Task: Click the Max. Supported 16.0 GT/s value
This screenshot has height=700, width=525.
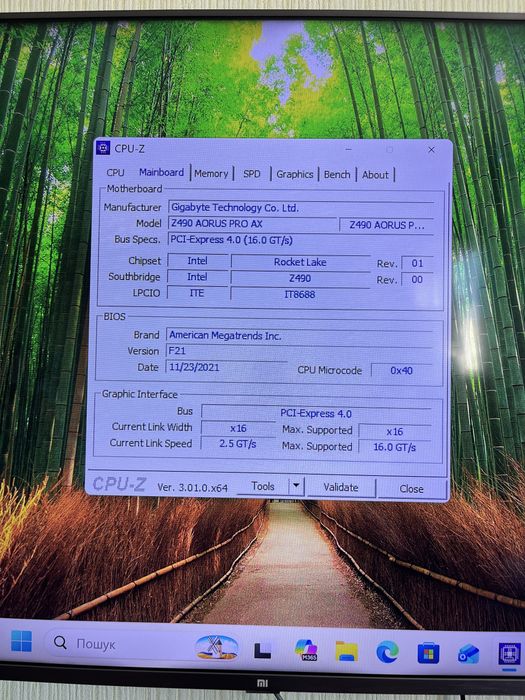Action: 395,447
